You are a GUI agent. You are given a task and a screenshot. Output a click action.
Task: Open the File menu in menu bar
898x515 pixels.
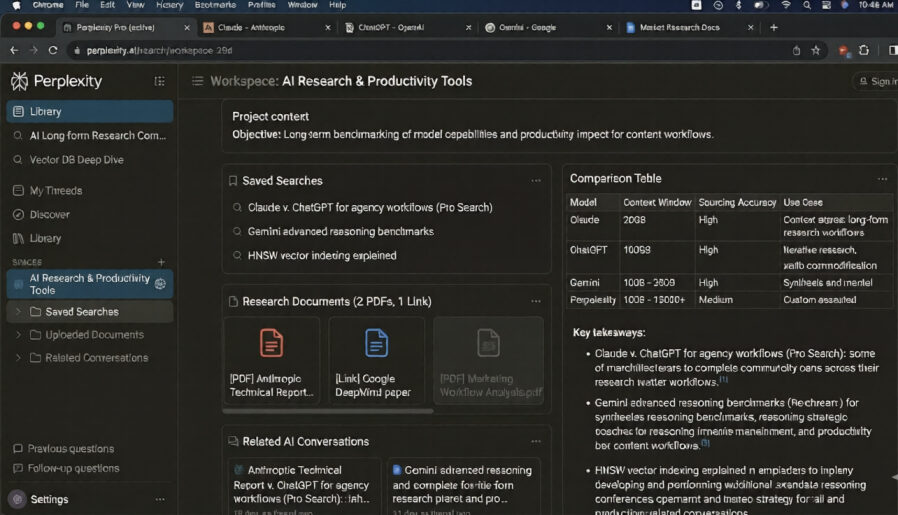82,5
